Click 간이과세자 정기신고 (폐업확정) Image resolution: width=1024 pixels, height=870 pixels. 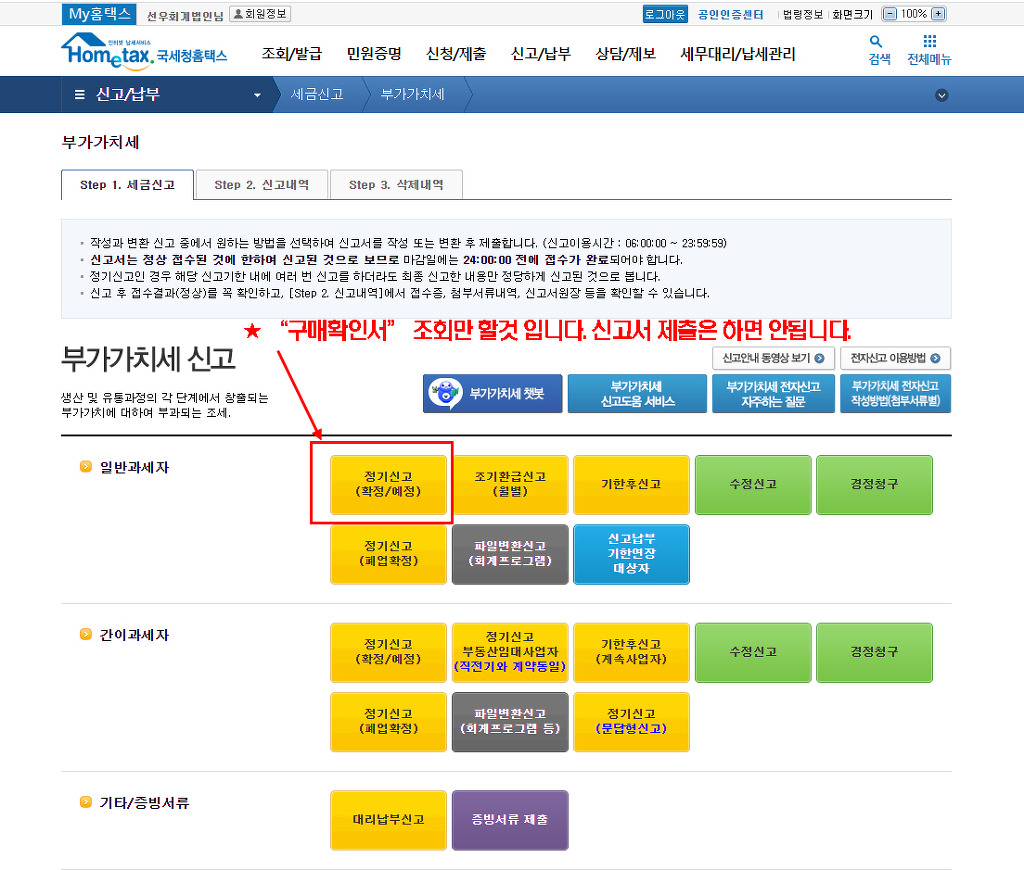388,722
